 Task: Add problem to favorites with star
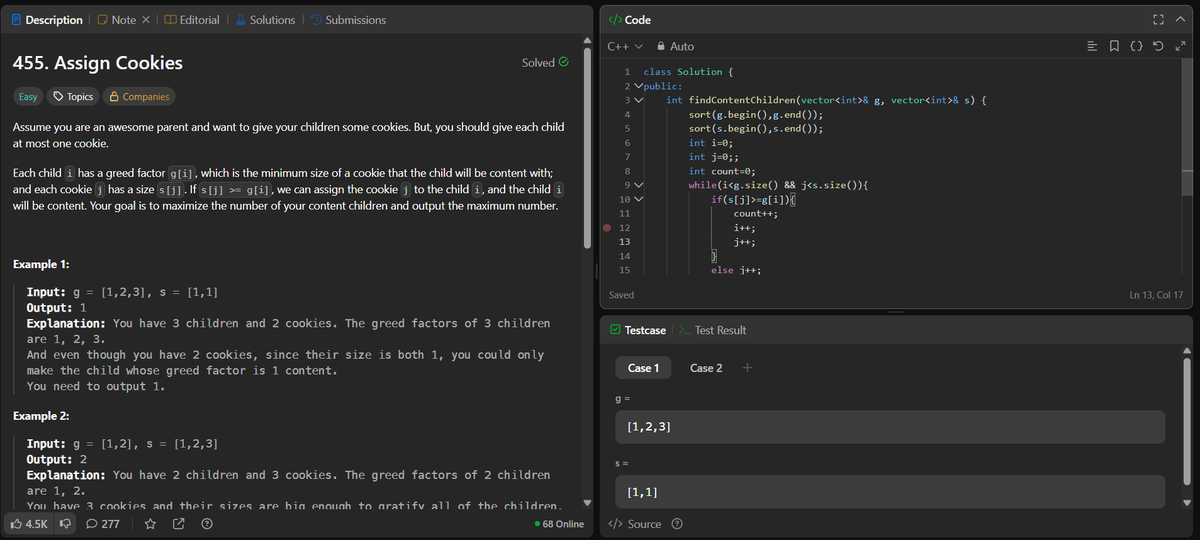click(x=150, y=523)
